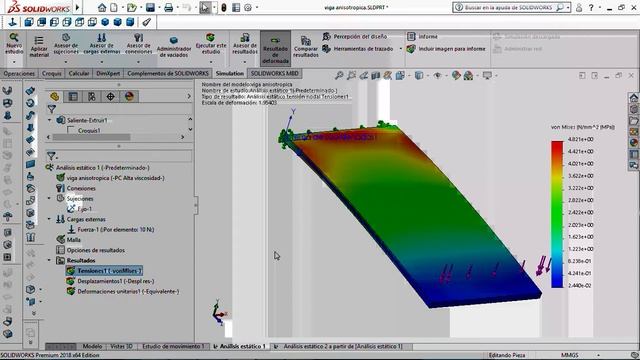640x360 pixels.
Task: Click the Home icon in title bar
Action: [x=102, y=7]
